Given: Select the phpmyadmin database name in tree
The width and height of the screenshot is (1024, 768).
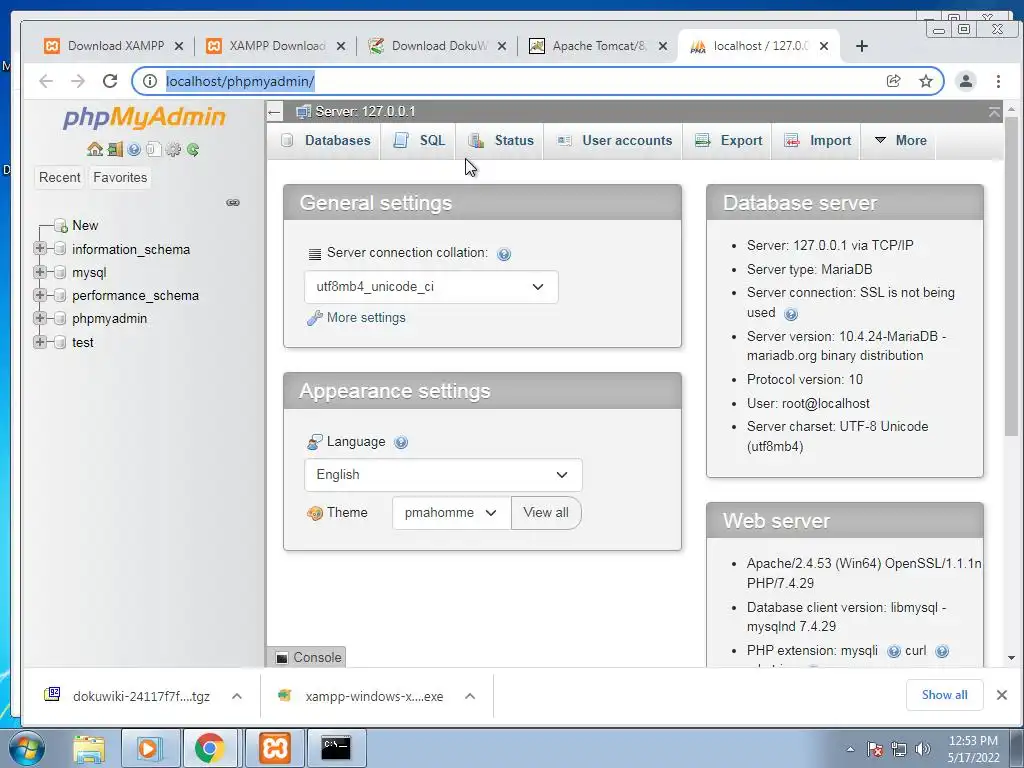Looking at the screenshot, I should [x=109, y=319].
